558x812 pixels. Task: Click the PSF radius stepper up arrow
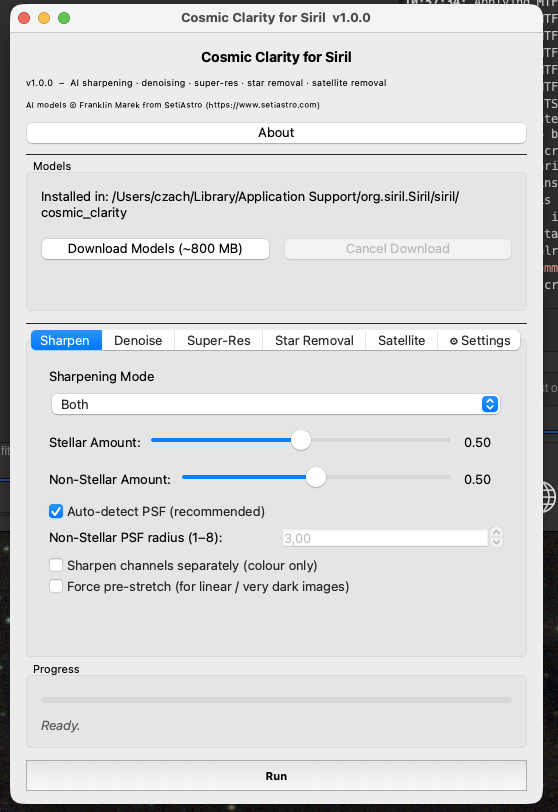click(x=496, y=532)
